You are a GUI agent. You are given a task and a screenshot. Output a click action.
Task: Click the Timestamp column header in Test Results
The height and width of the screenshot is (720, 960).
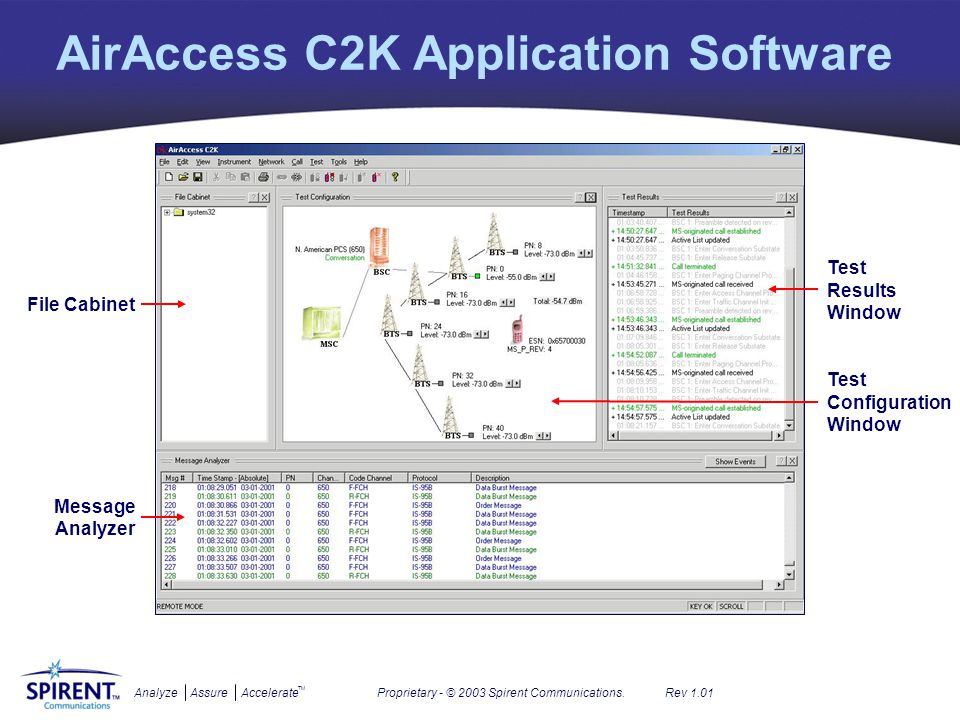(x=638, y=212)
